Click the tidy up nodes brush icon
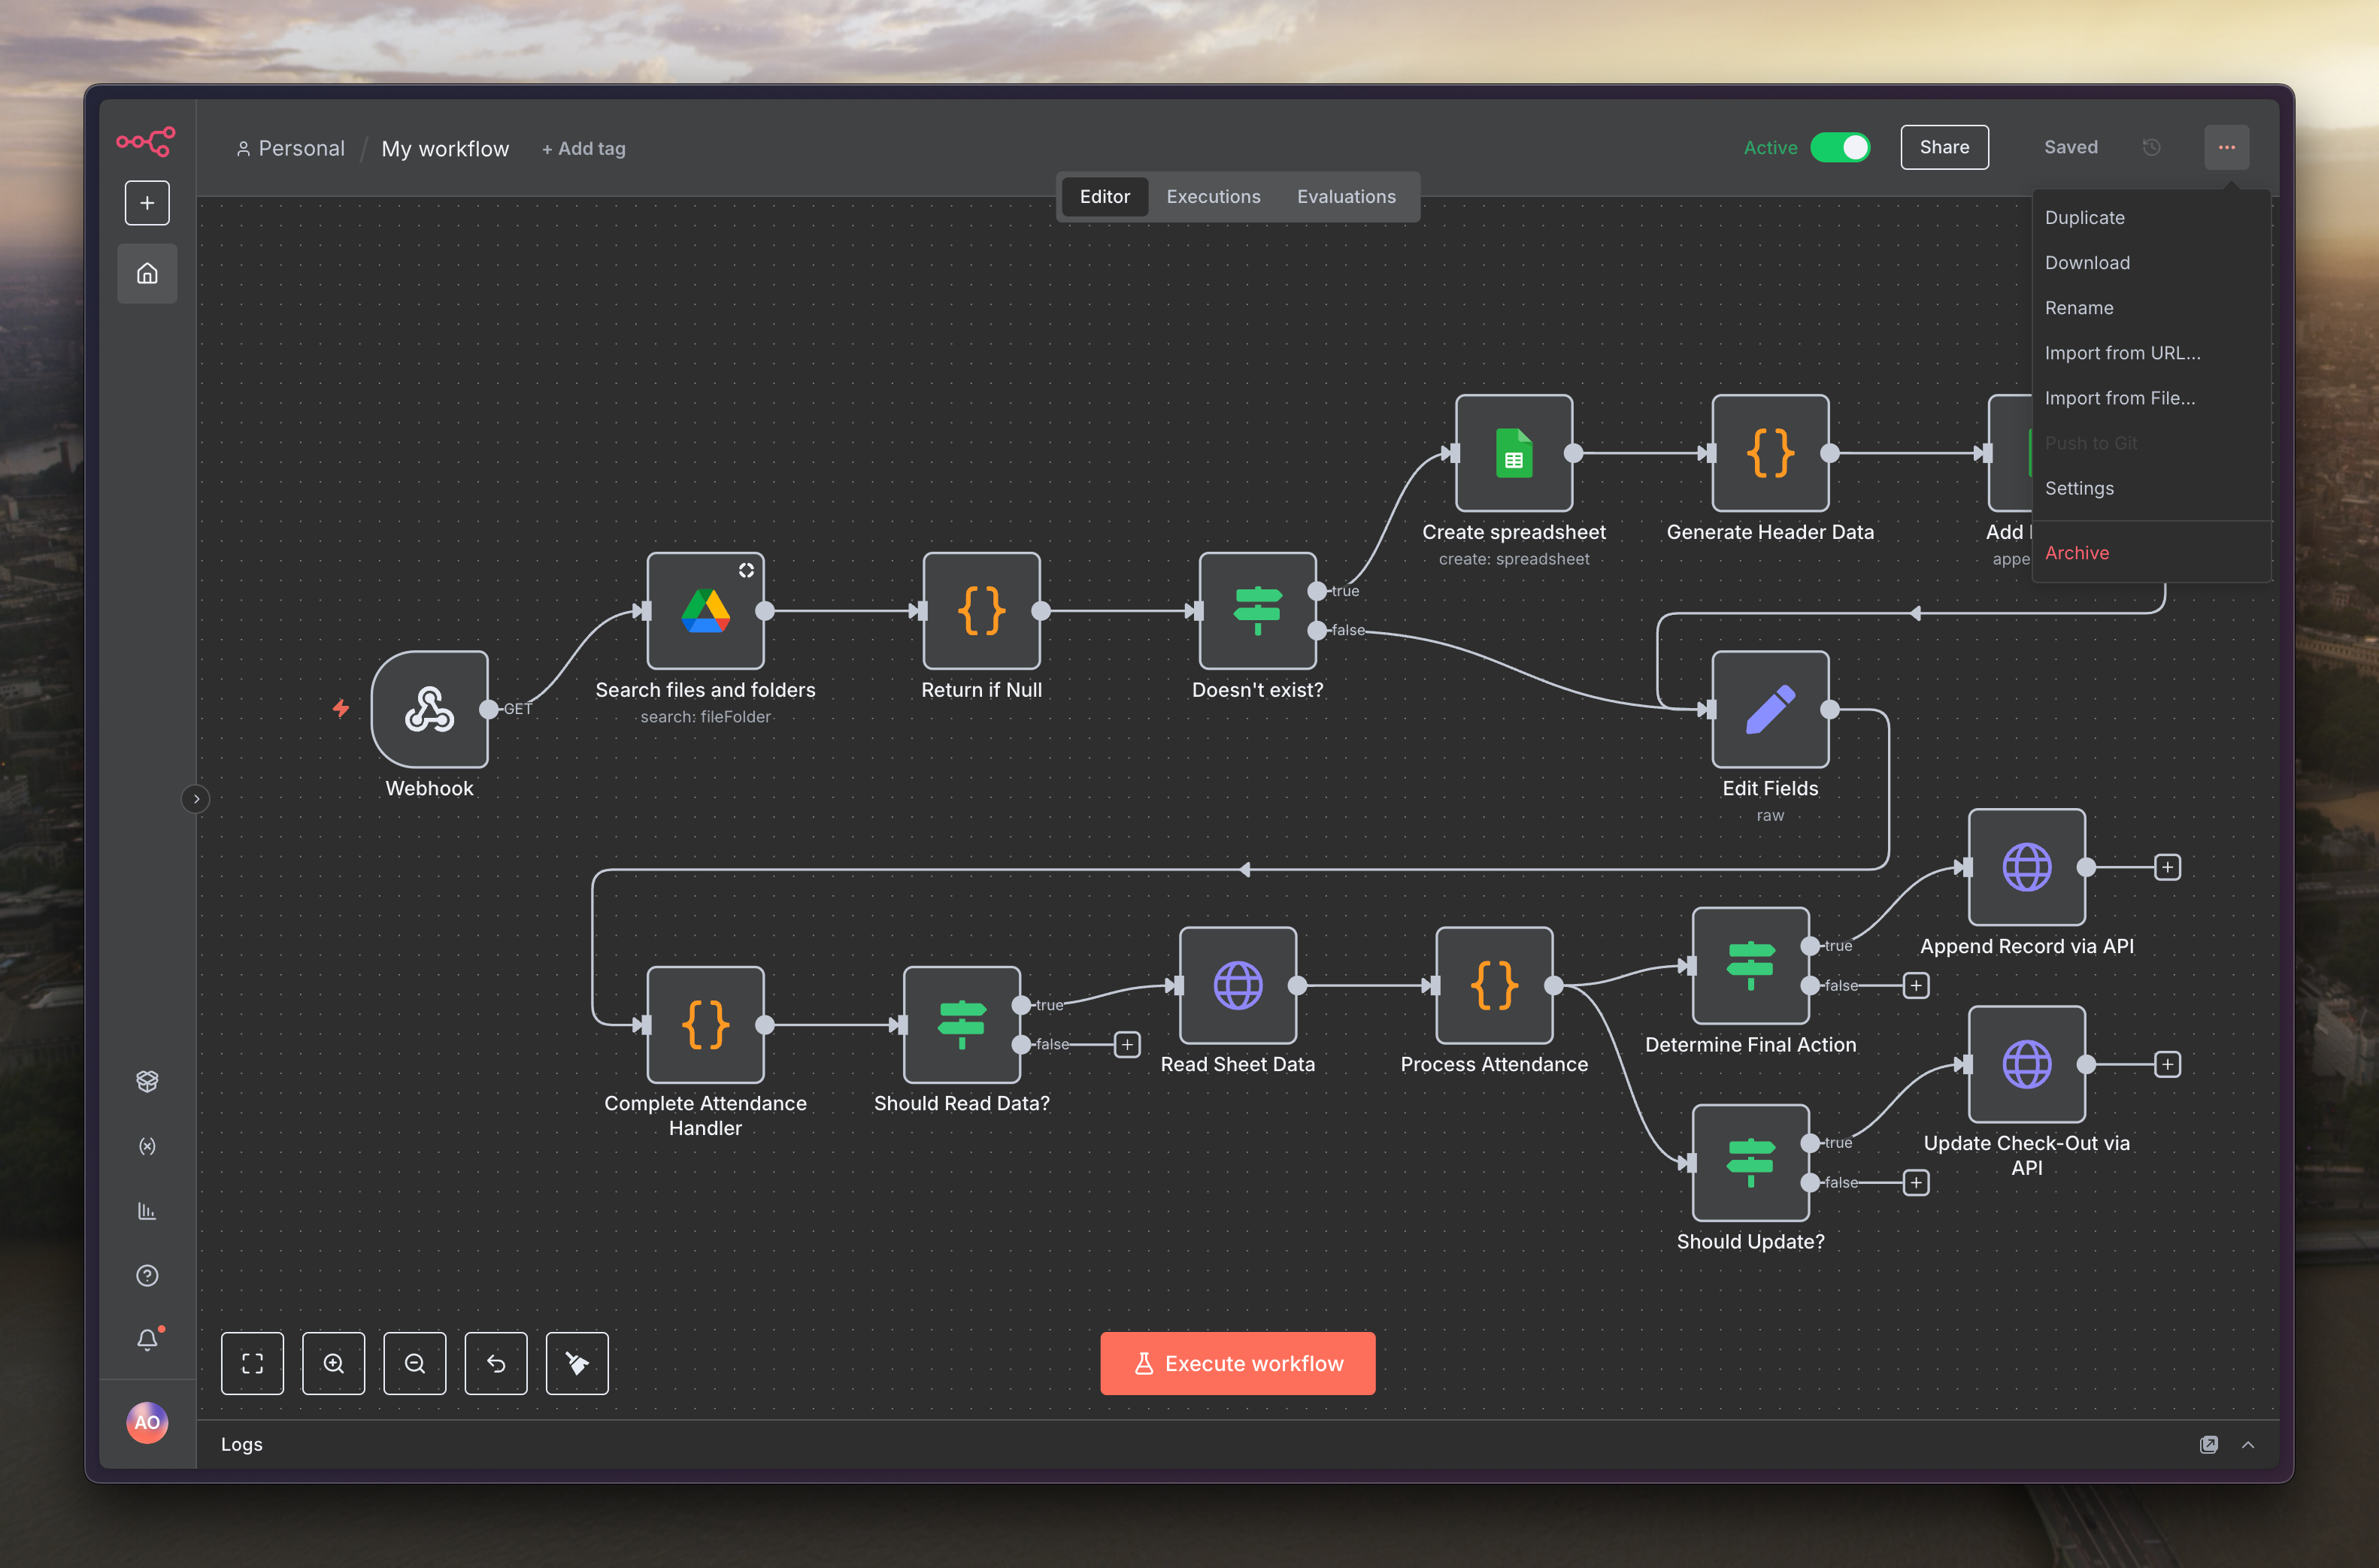The height and width of the screenshot is (1568, 2379). (577, 1363)
